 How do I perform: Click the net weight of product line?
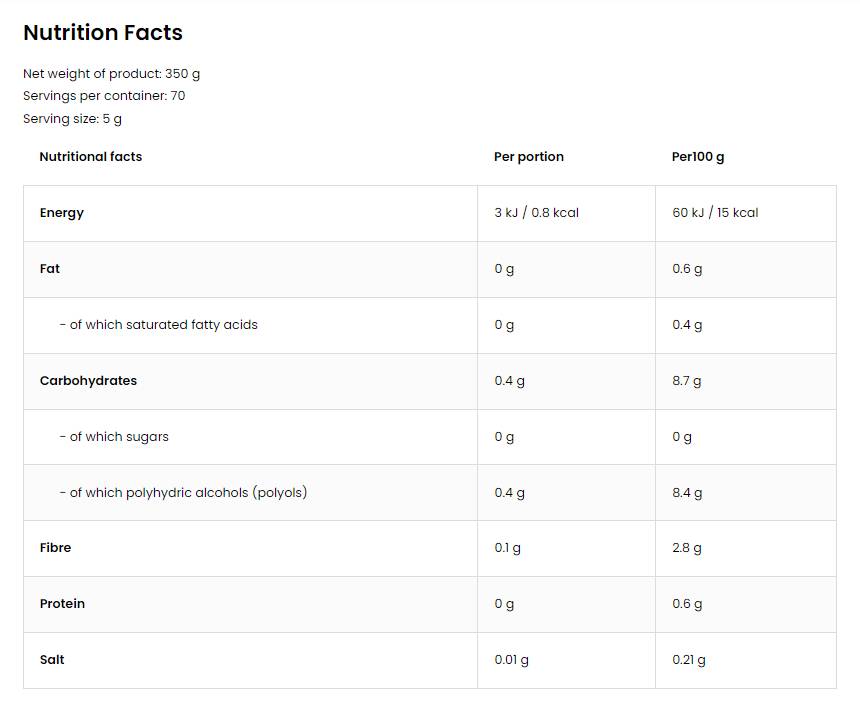(x=111, y=74)
